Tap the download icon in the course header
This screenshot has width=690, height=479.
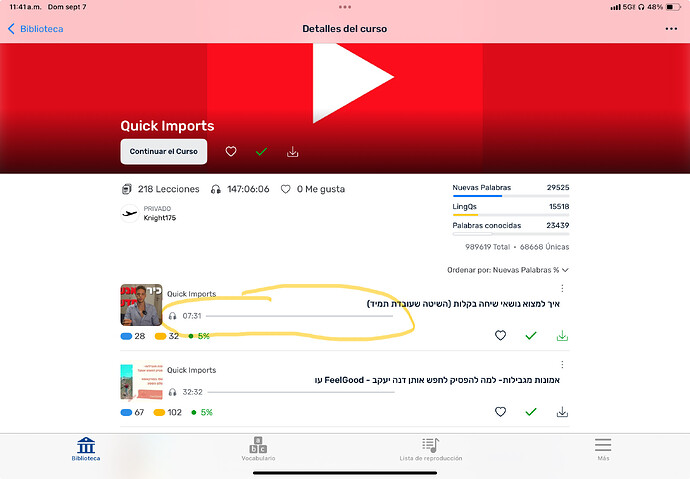tap(293, 152)
